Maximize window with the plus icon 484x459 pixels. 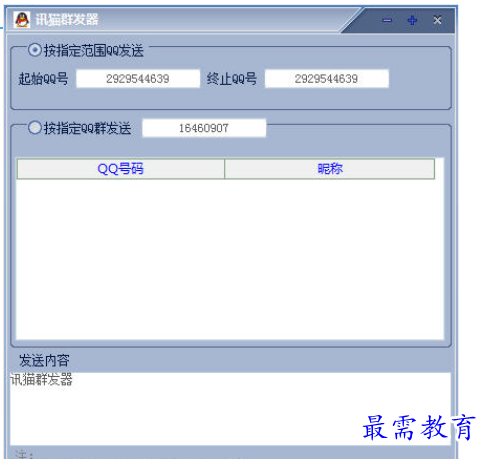click(x=412, y=20)
